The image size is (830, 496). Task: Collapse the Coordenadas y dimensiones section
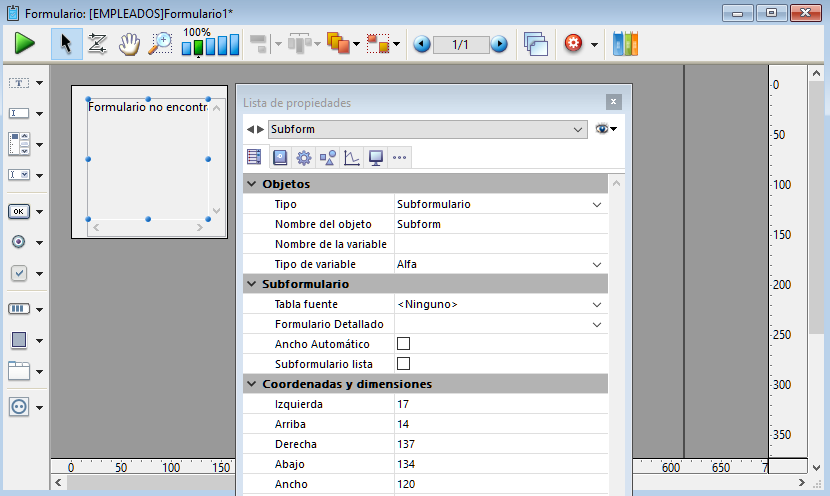click(250, 384)
